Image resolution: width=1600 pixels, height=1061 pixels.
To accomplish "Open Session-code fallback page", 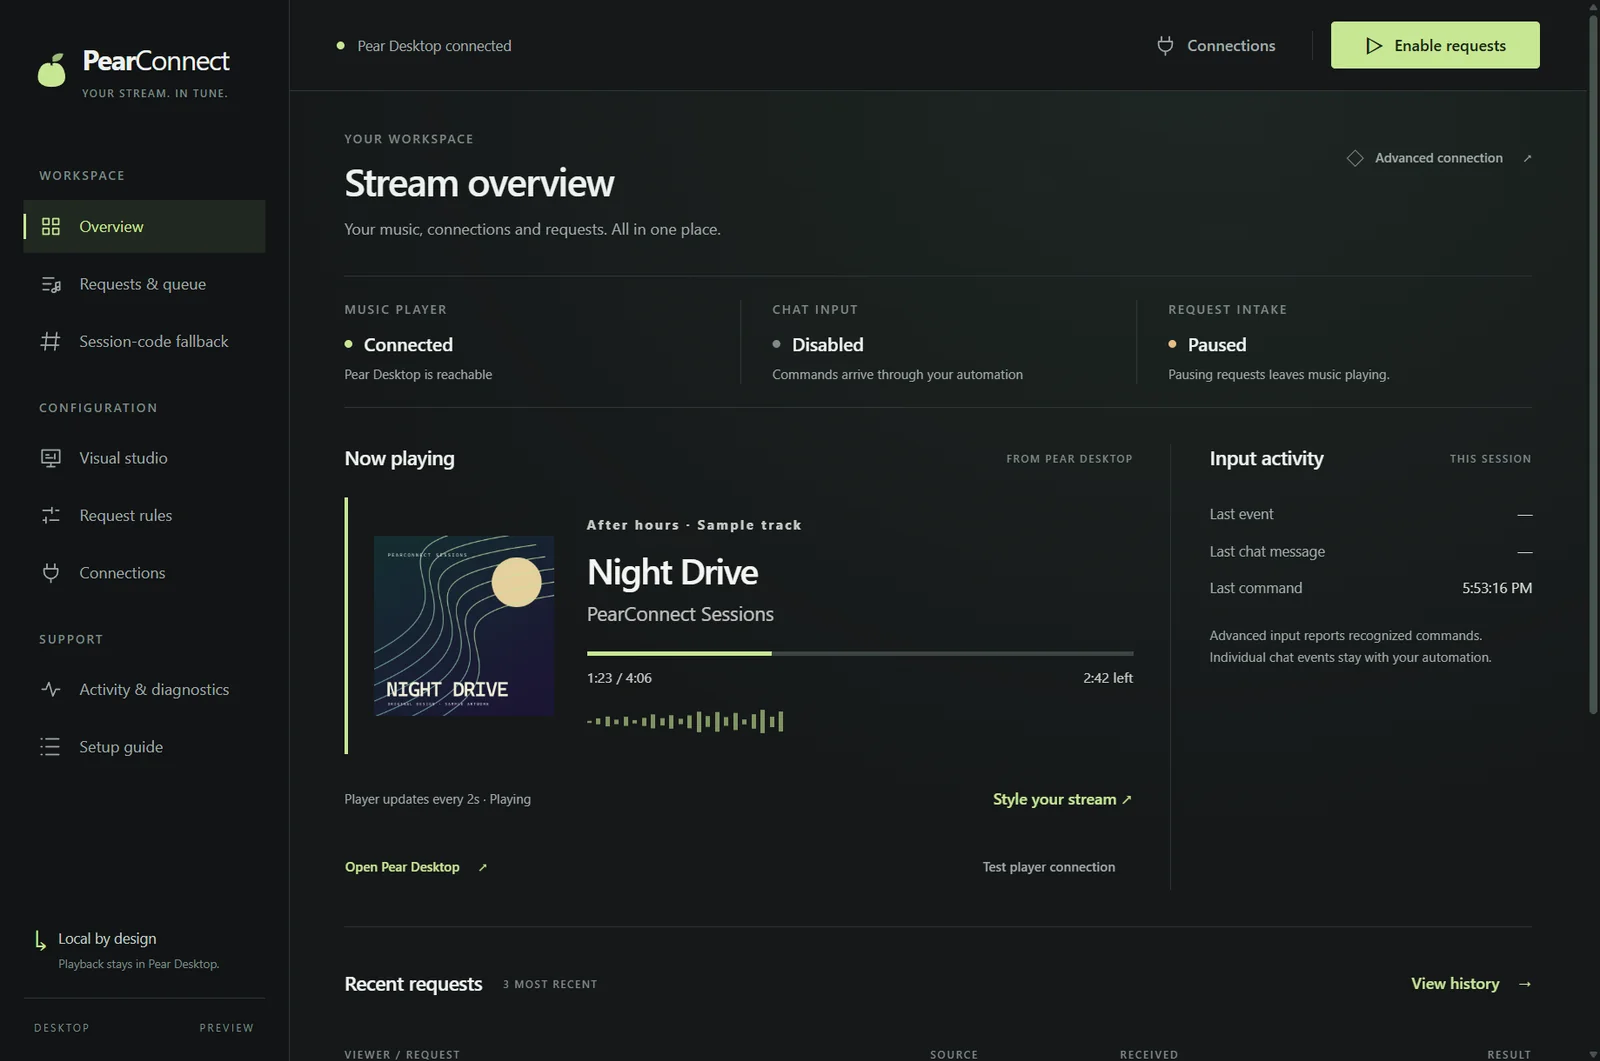I will click(x=144, y=341).
